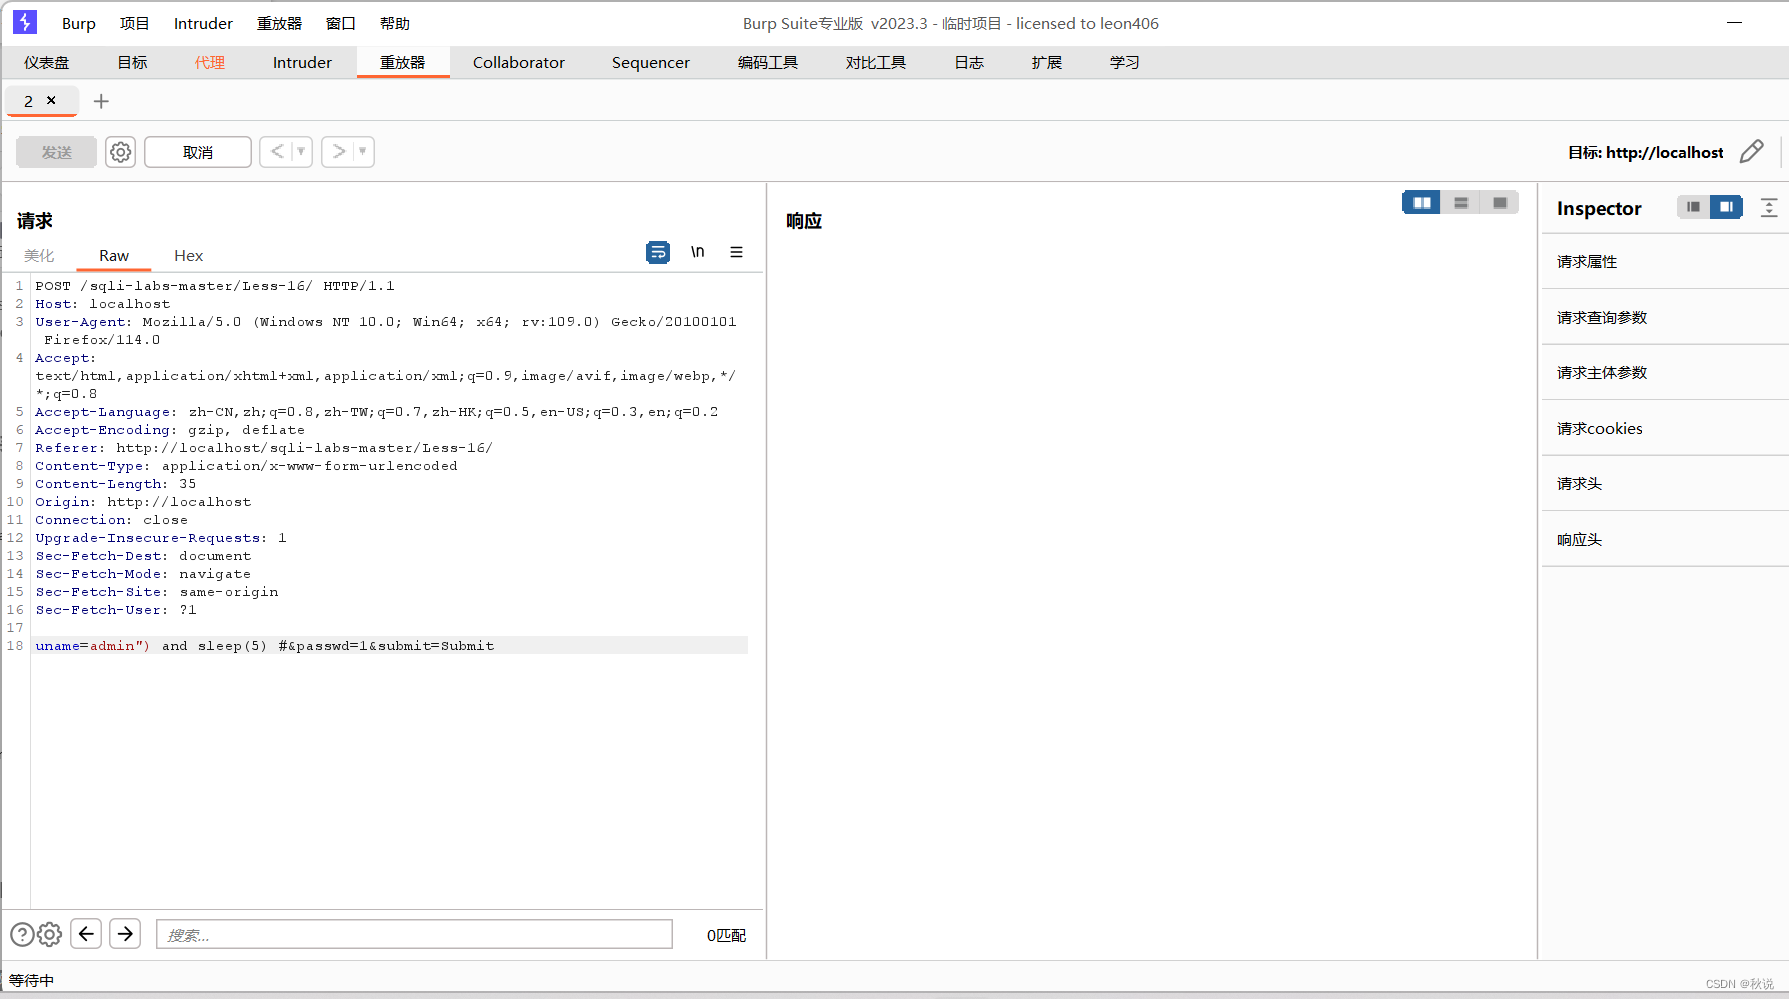Click the 取消 cancel button

(198, 152)
